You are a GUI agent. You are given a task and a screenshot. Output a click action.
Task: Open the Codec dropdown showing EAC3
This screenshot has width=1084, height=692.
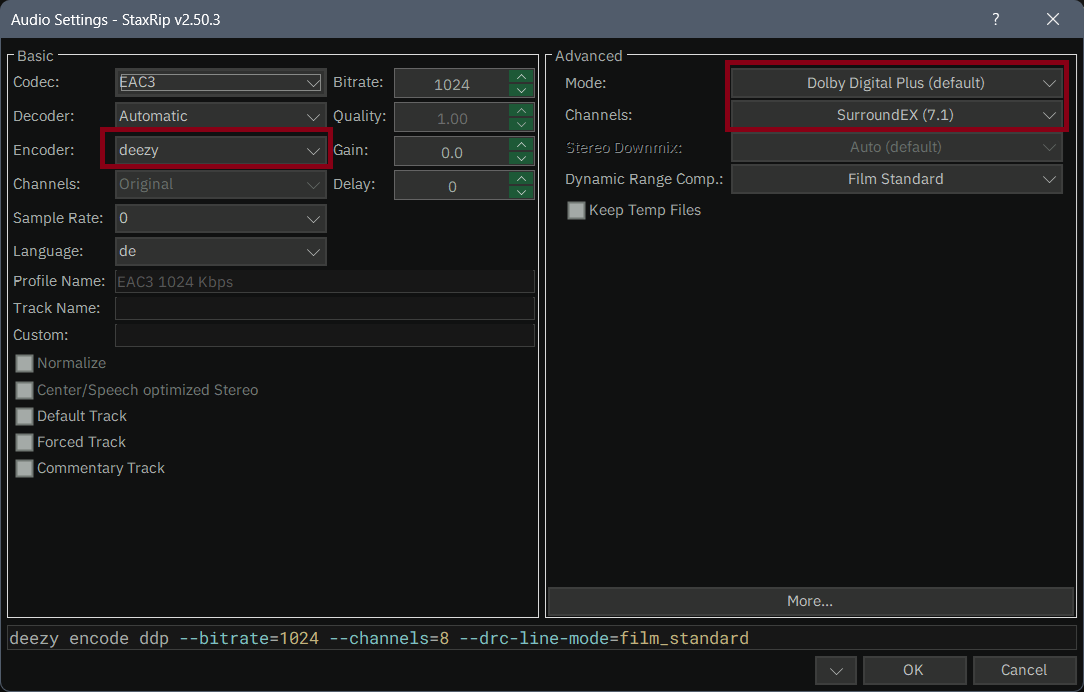point(221,82)
